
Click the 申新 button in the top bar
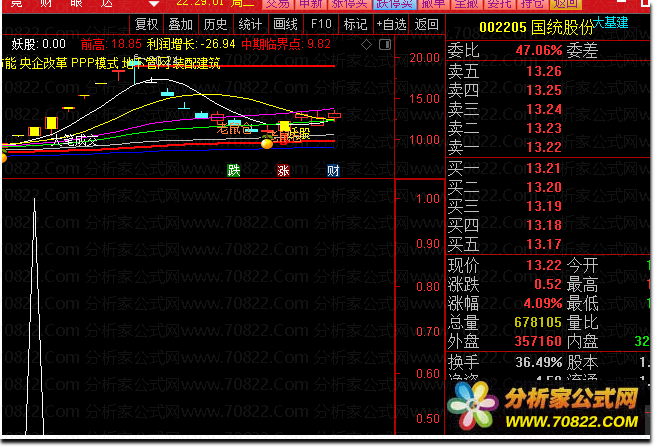[311, 4]
